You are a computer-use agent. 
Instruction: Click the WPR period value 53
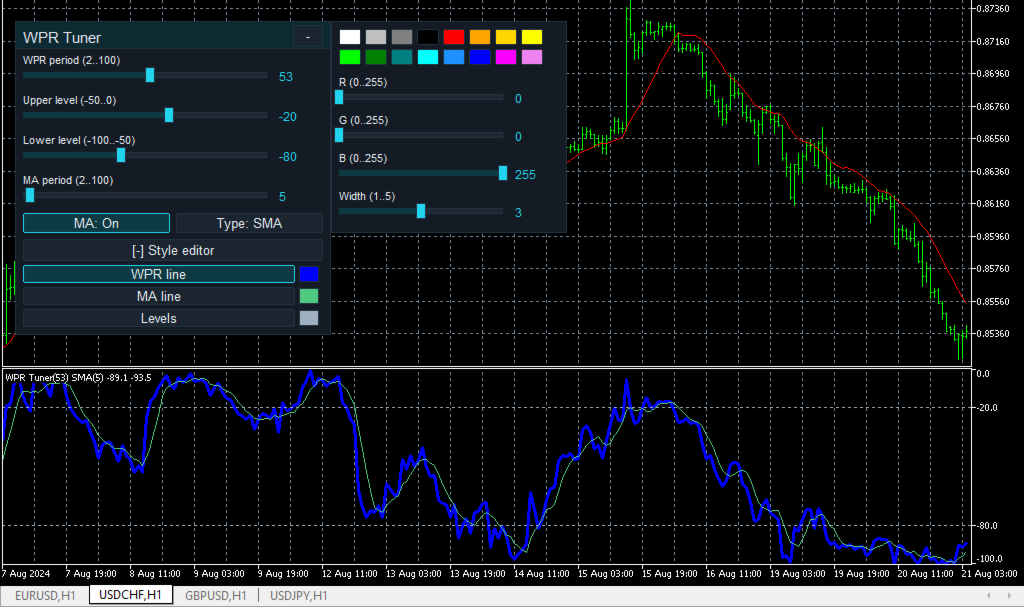(x=286, y=76)
